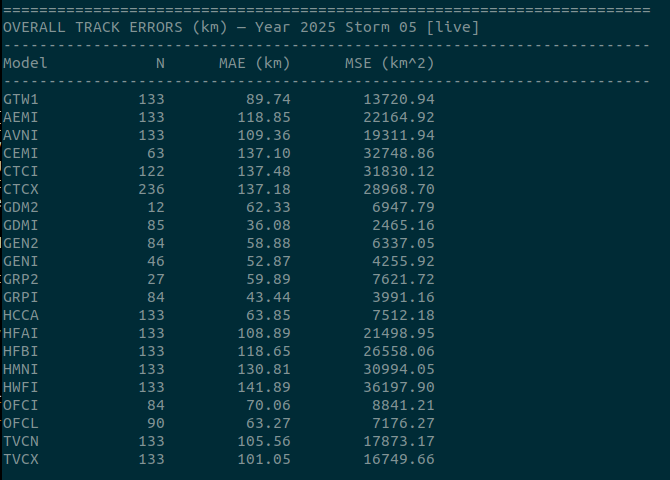Click the model name 'AVNI'

(21, 135)
